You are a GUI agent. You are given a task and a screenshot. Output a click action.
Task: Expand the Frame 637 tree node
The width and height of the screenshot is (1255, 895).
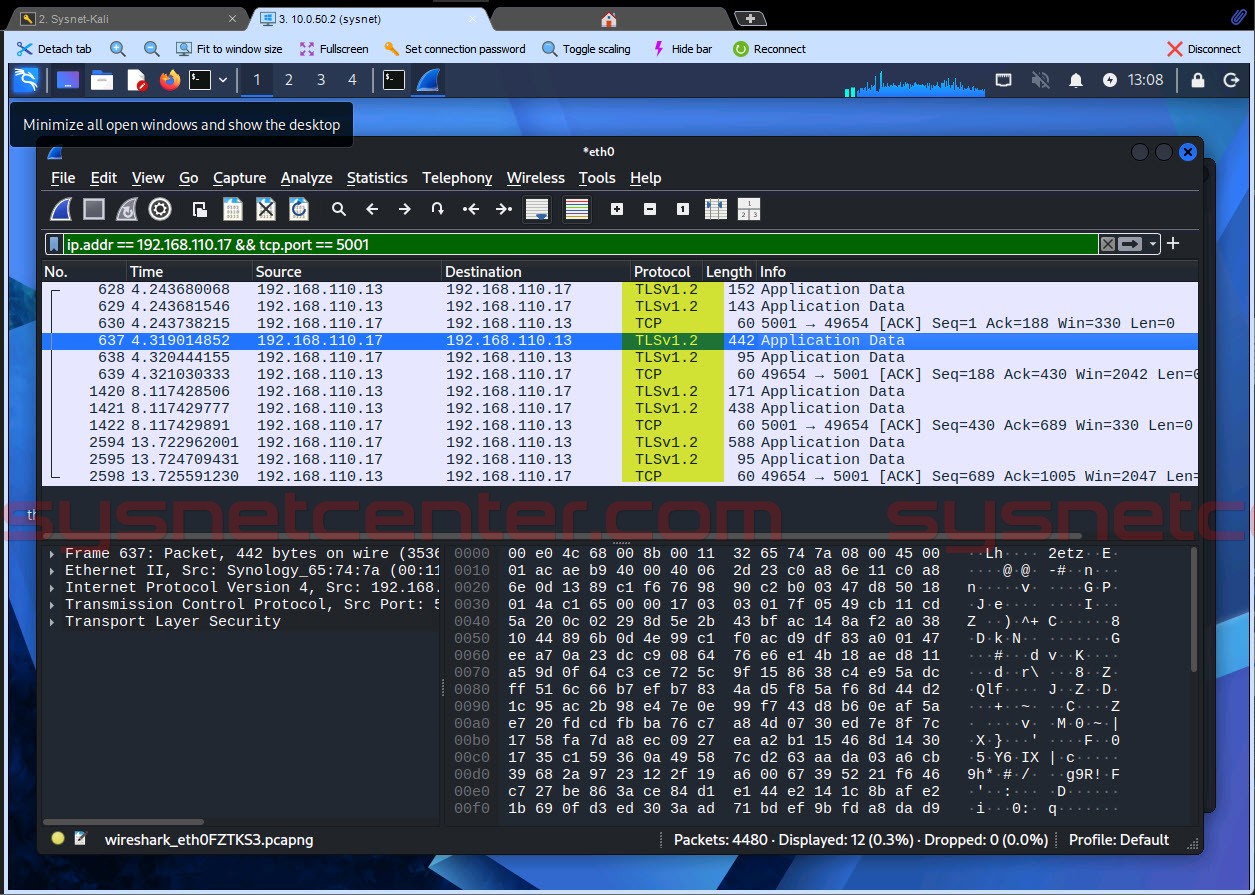point(52,553)
